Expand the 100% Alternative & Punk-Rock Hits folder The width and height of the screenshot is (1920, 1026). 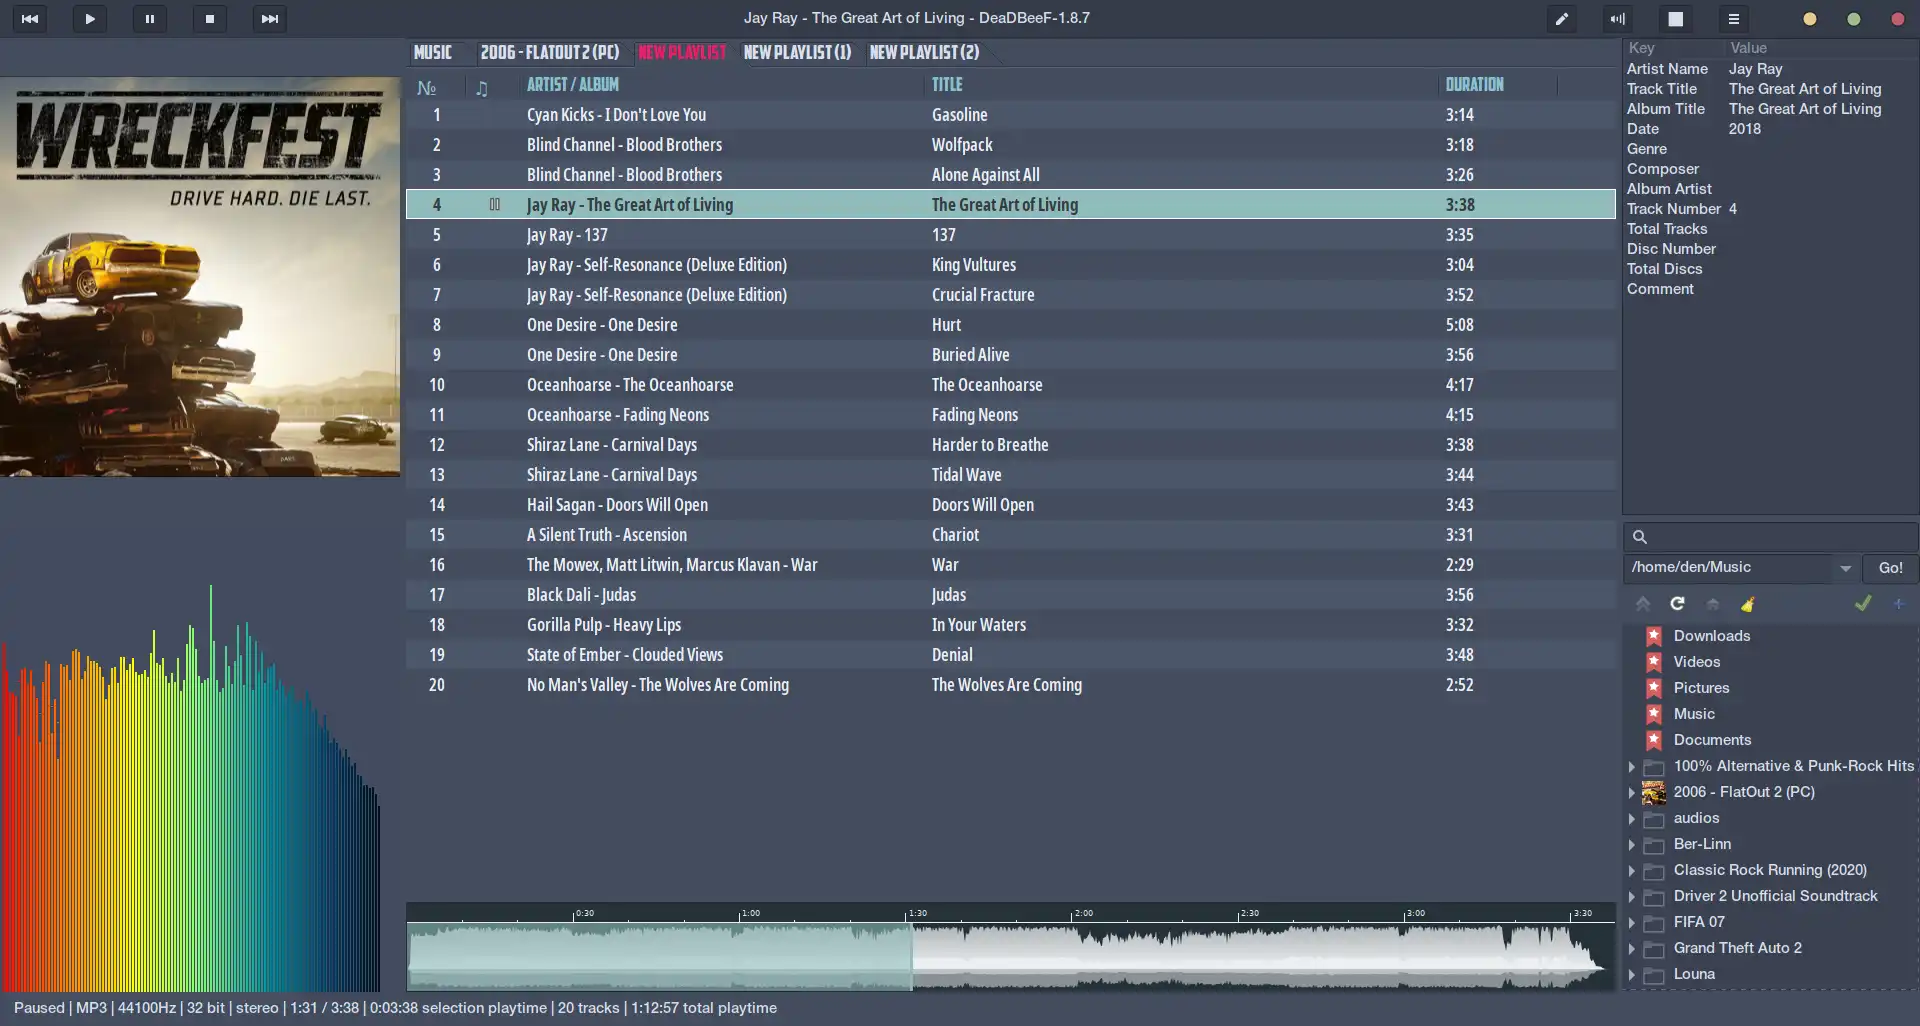(1631, 766)
